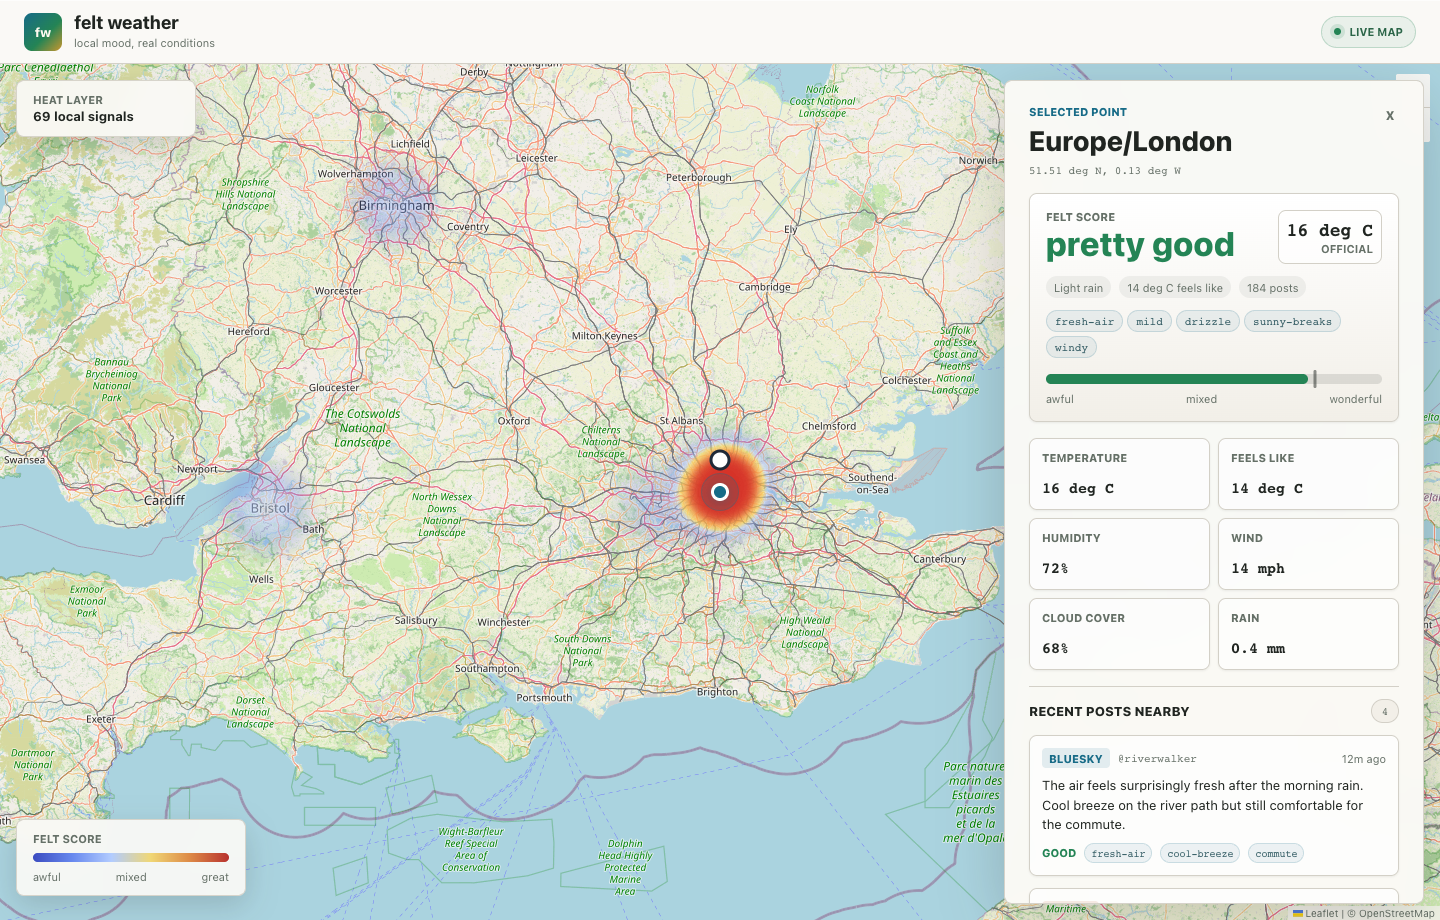Click the Light rain condition chip
This screenshot has width=1440, height=920.
1078,287
